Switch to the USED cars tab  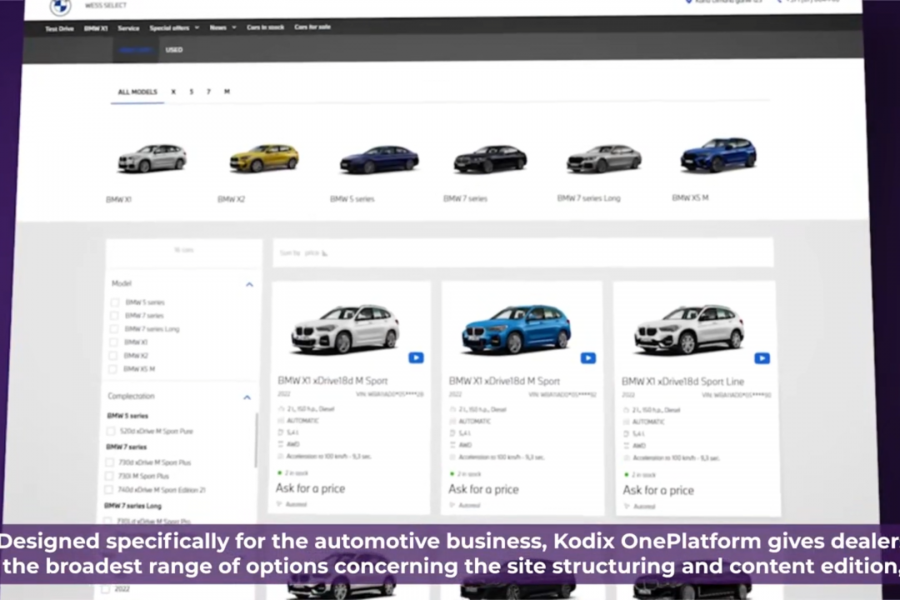click(x=174, y=50)
